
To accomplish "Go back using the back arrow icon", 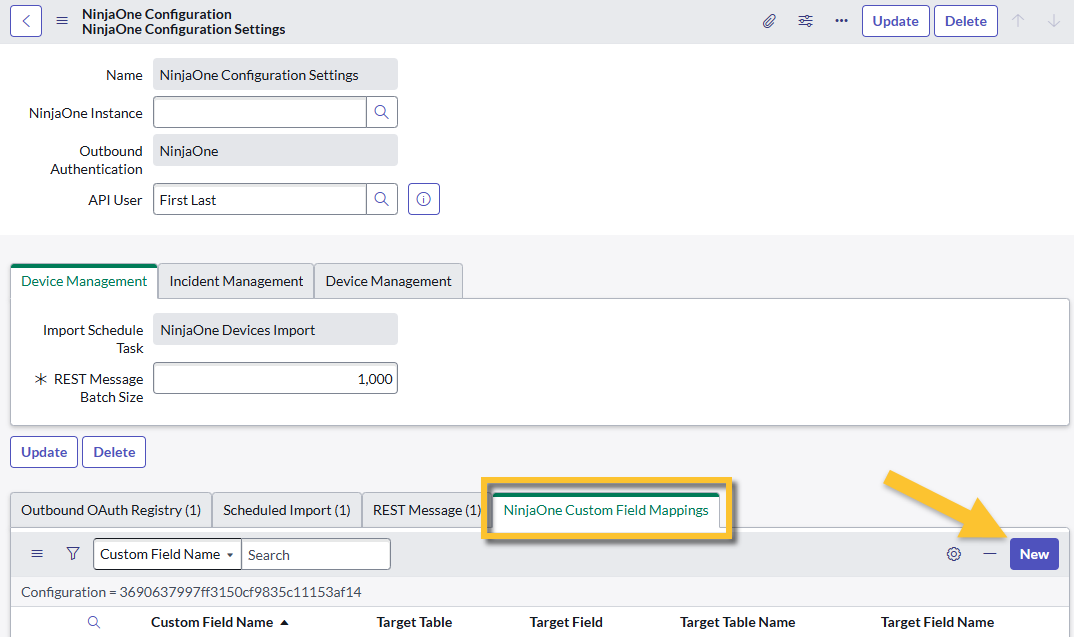I will pos(25,20).
